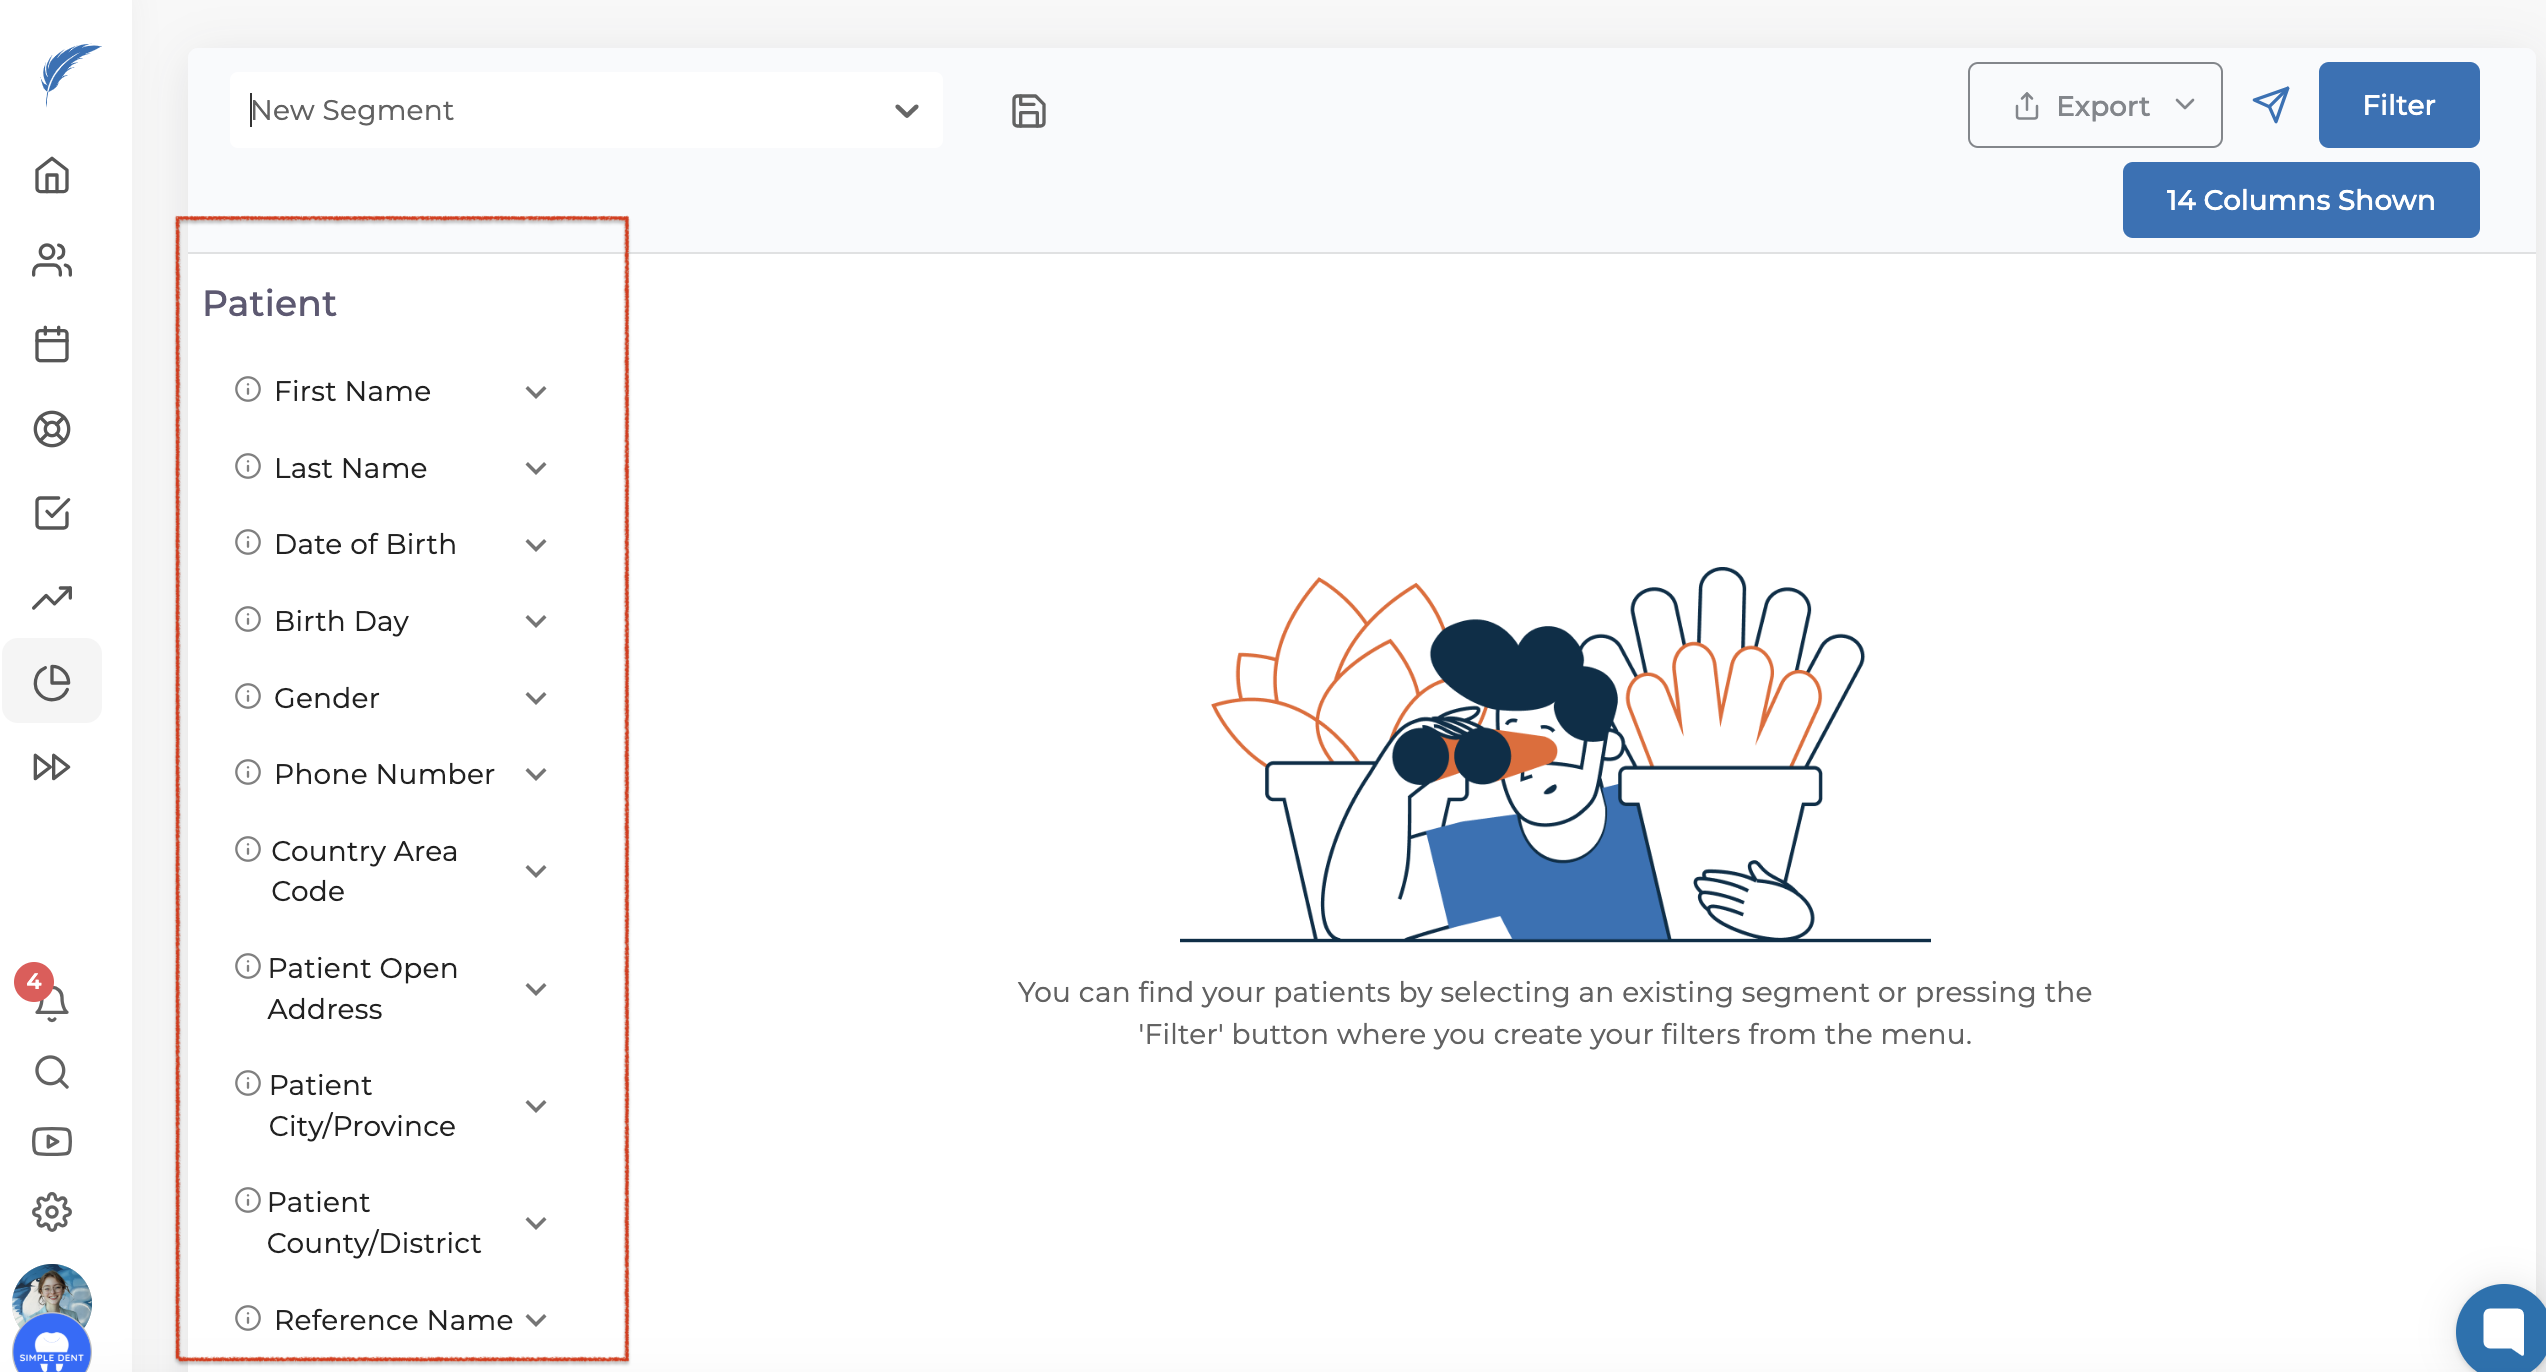Viewport: 2546px width, 1372px height.
Task: Expand the First Name filter
Action: click(536, 392)
